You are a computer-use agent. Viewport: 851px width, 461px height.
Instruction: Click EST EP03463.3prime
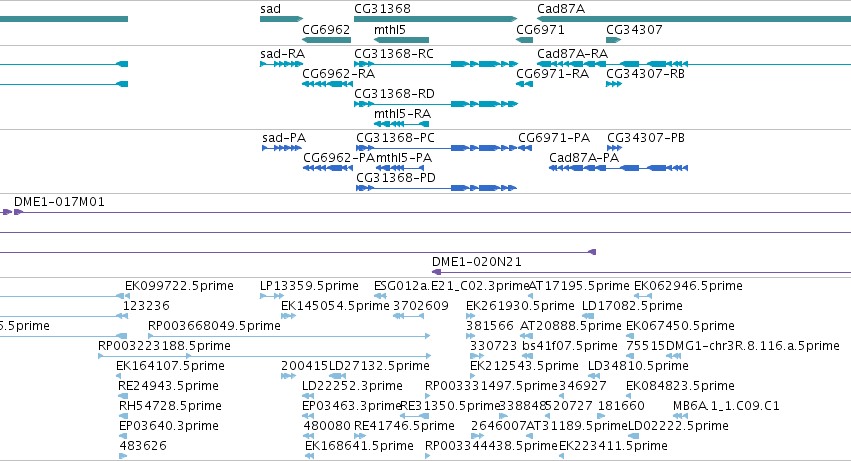tap(351, 406)
